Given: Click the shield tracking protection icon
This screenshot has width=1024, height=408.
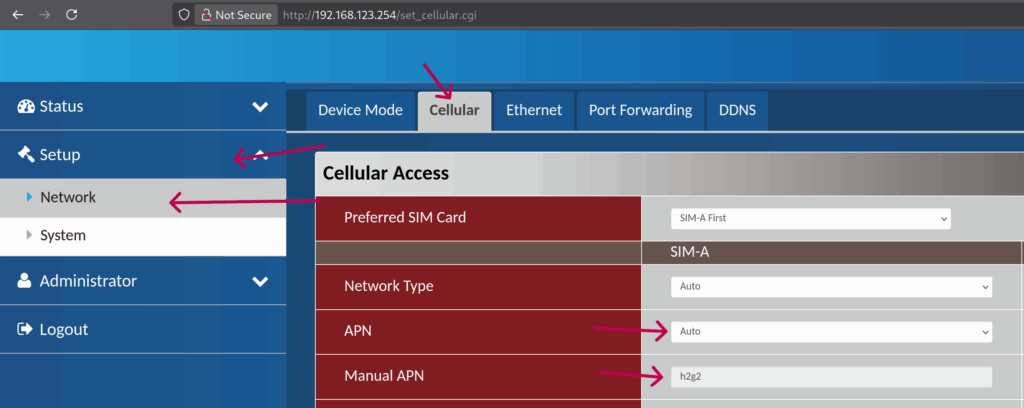Looking at the screenshot, I should click(x=183, y=15).
